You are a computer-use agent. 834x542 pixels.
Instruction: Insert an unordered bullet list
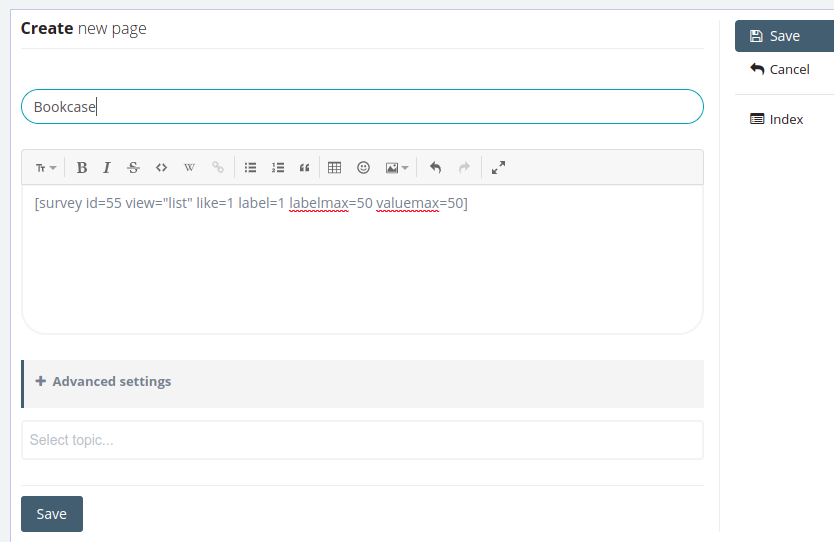pyautogui.click(x=250, y=168)
